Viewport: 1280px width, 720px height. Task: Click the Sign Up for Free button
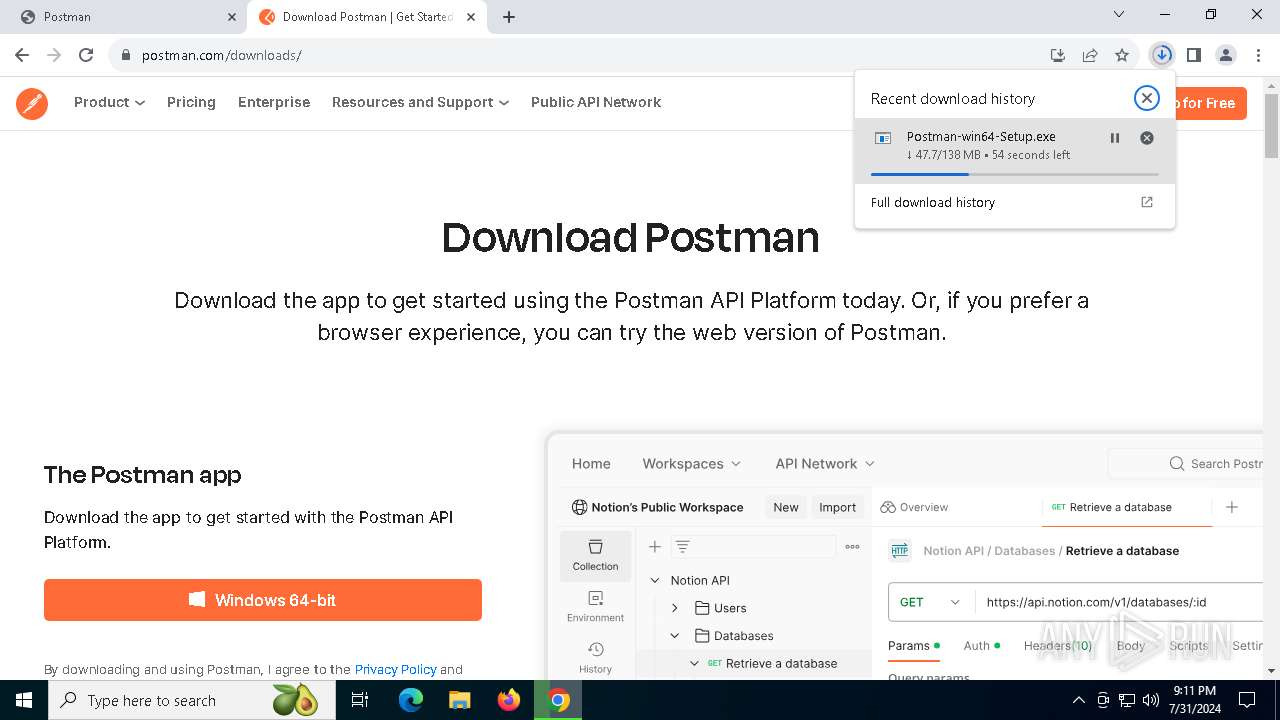pyautogui.click(x=1211, y=103)
